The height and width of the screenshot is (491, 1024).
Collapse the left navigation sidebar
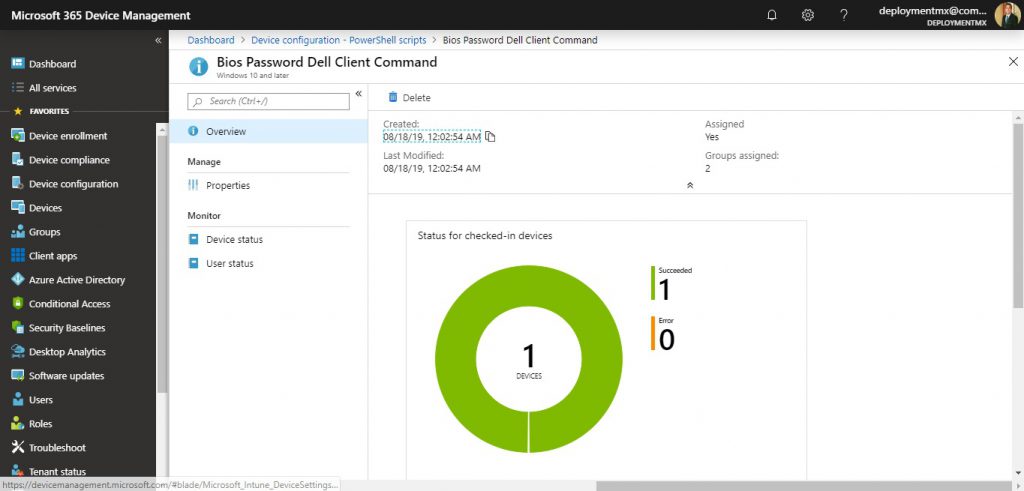pos(158,40)
